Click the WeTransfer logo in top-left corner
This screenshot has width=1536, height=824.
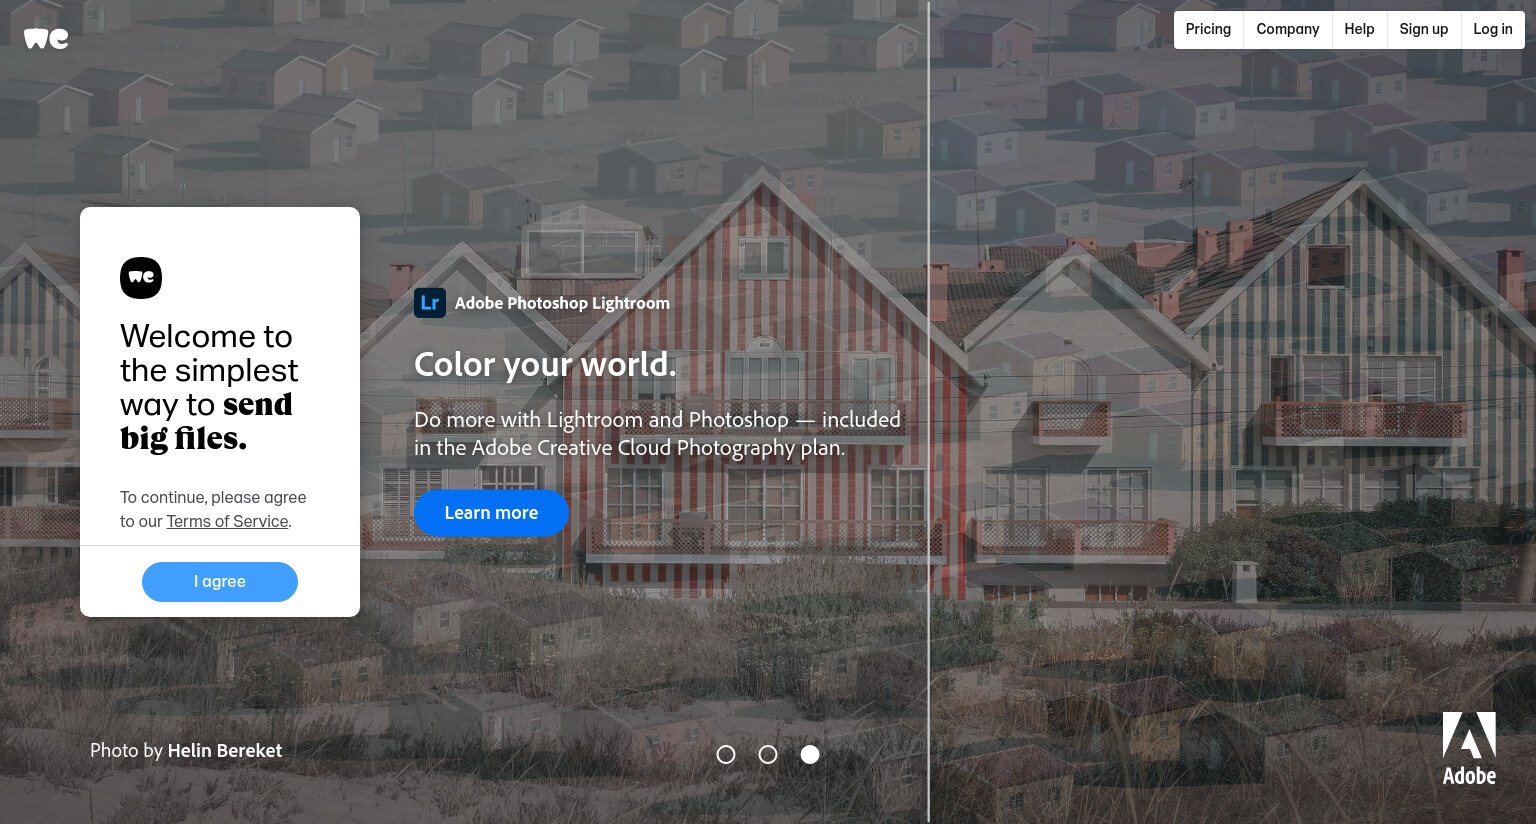tap(46, 38)
